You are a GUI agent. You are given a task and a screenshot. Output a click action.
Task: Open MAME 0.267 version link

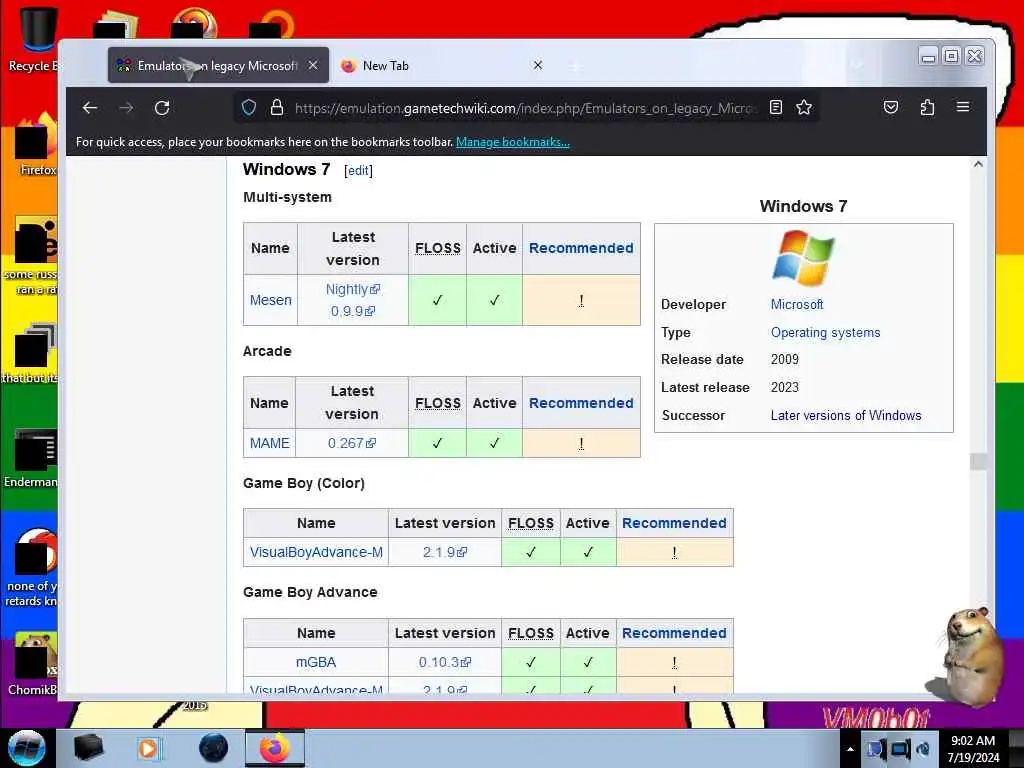352,443
